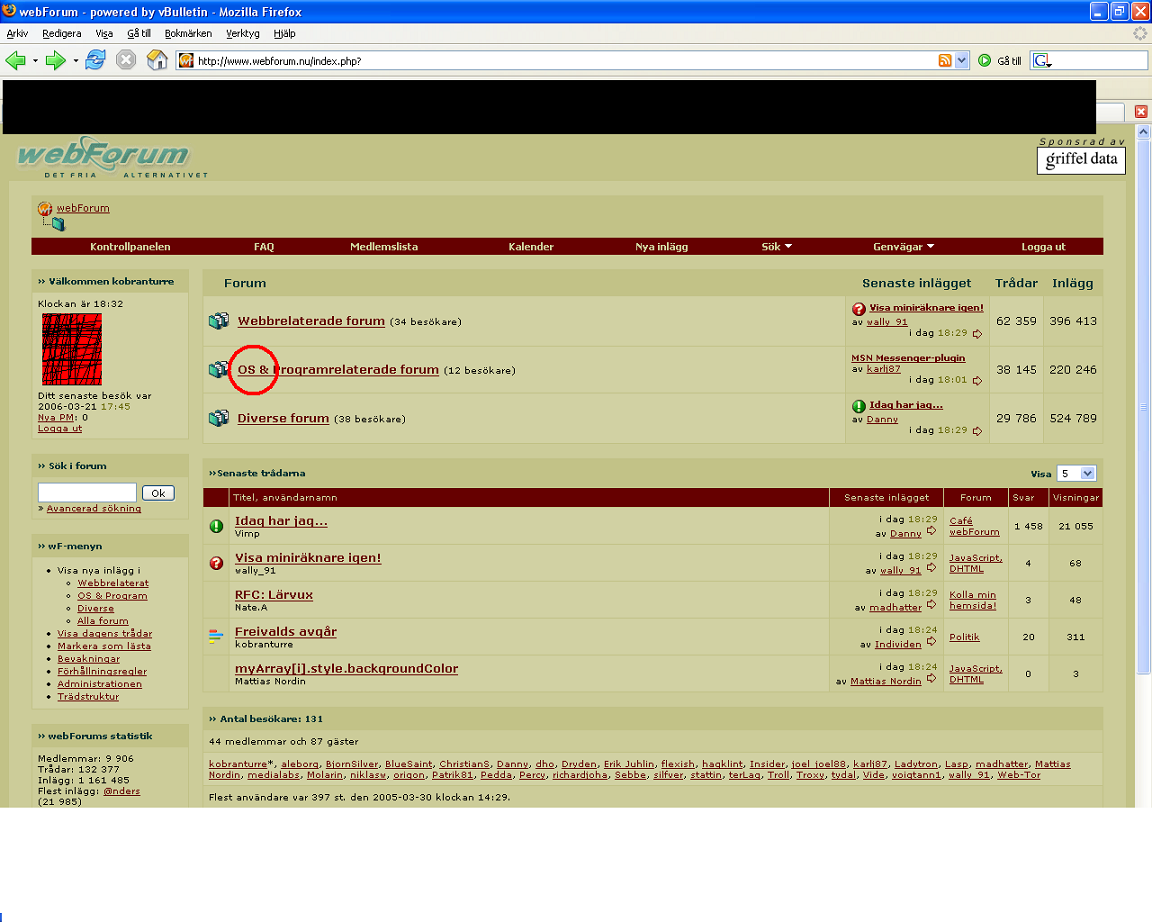Reload the page with the refresh icon
The height and width of the screenshot is (922, 1152).
(x=96, y=60)
